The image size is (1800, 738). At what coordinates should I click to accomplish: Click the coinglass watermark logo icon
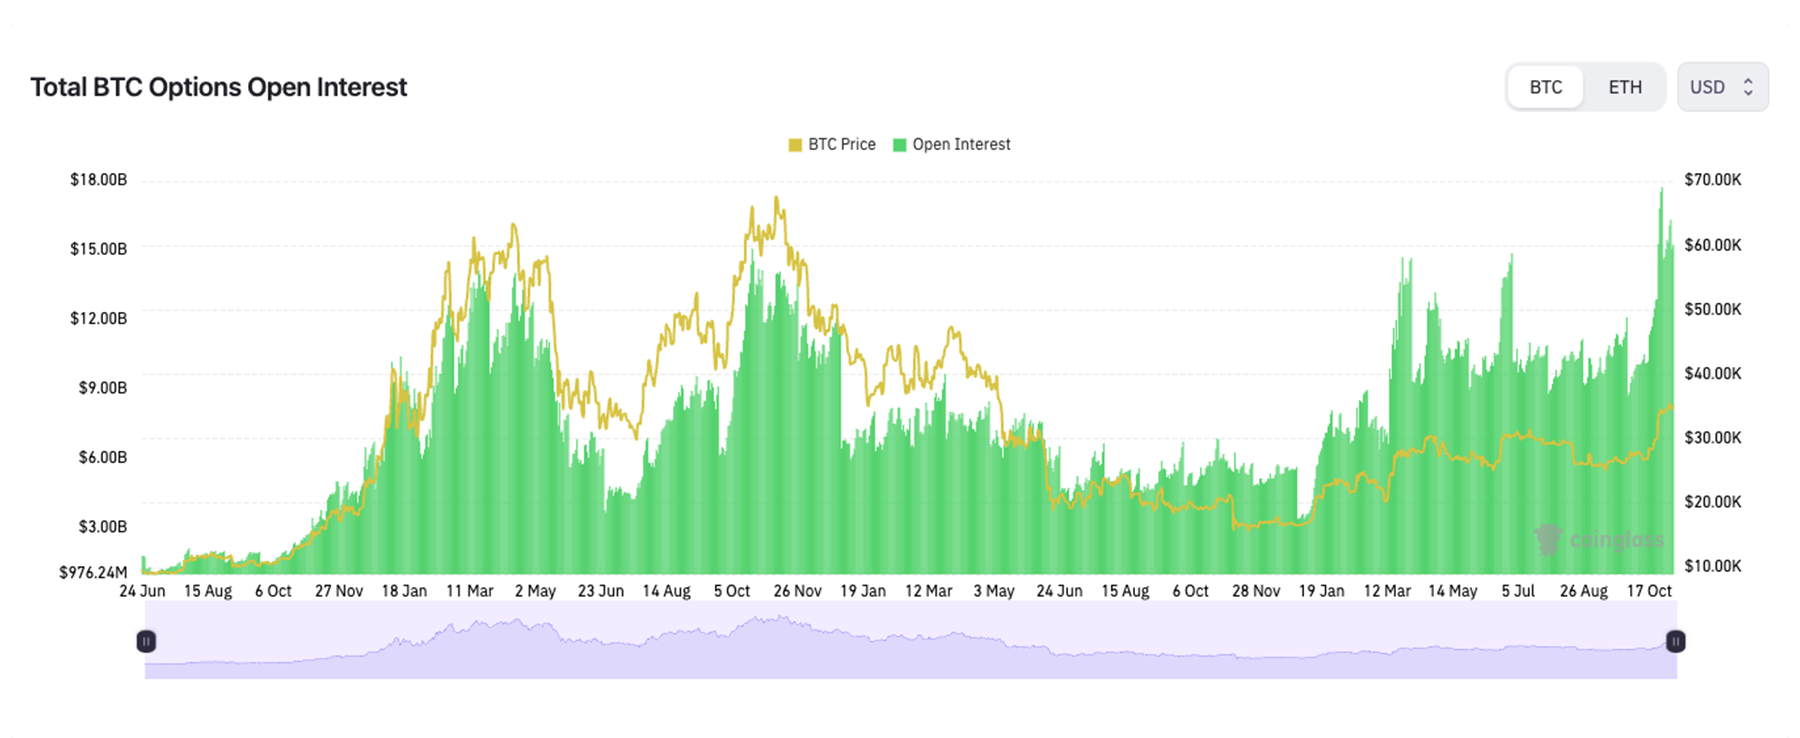point(1547,539)
